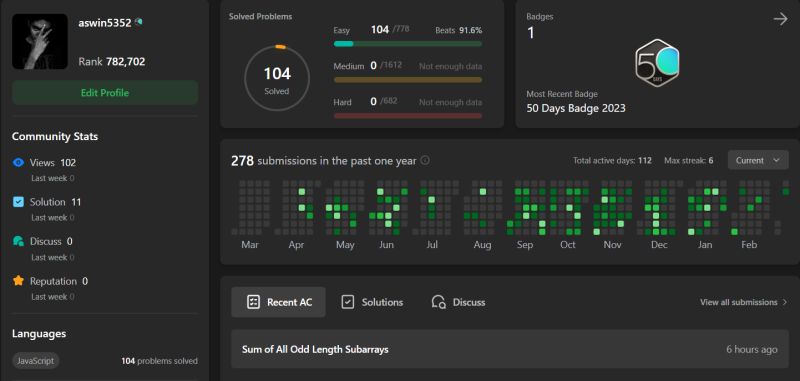Click the info icon next to submissions count
This screenshot has height=381, width=800.
click(x=425, y=161)
